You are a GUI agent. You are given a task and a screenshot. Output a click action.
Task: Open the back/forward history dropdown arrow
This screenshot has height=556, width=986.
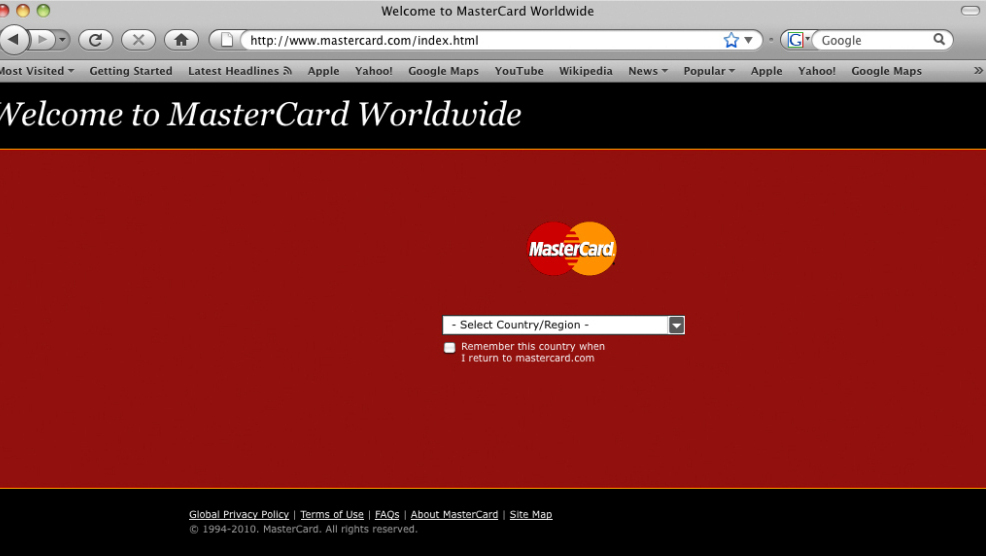click(x=62, y=40)
